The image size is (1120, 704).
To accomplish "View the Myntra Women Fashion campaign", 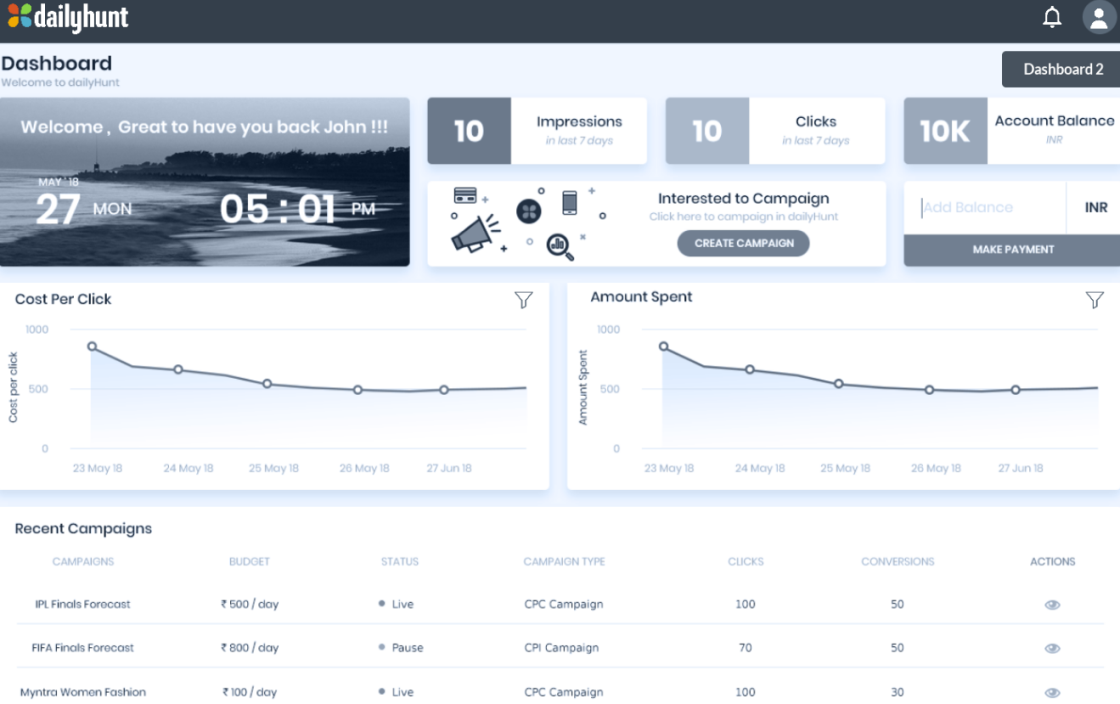I will coord(1052,693).
